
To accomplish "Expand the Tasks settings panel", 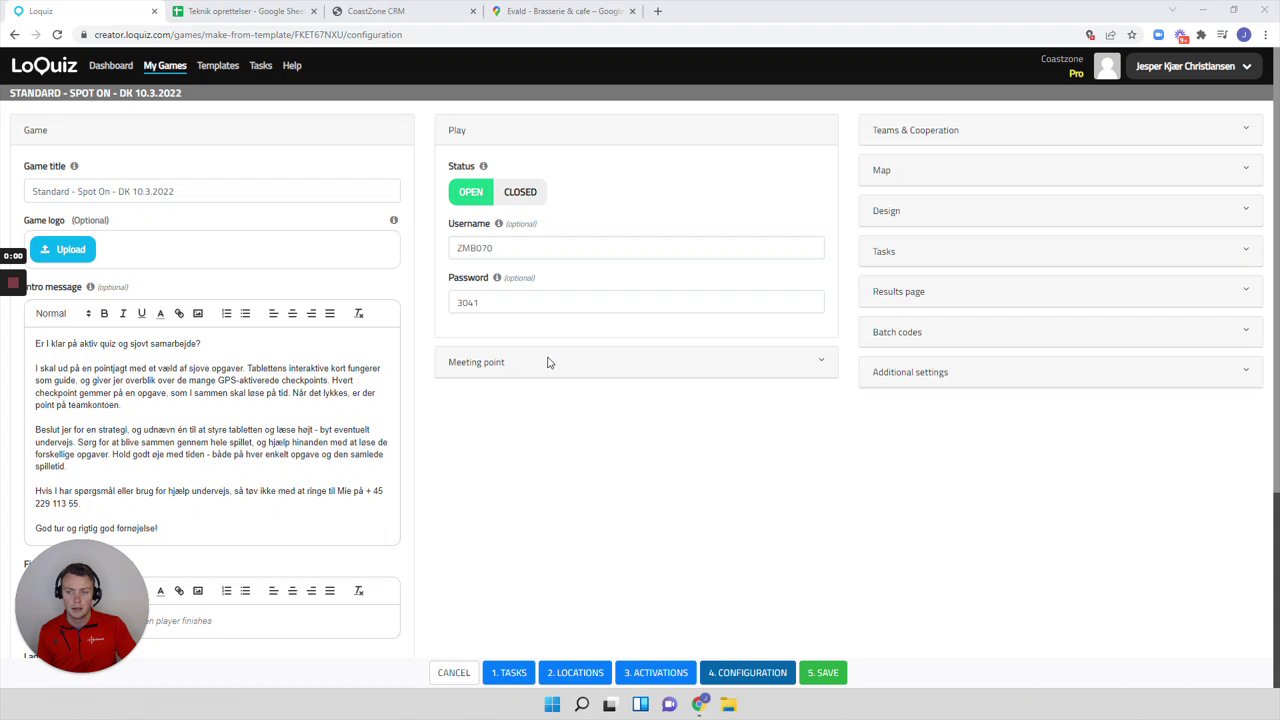I will click(x=1060, y=251).
